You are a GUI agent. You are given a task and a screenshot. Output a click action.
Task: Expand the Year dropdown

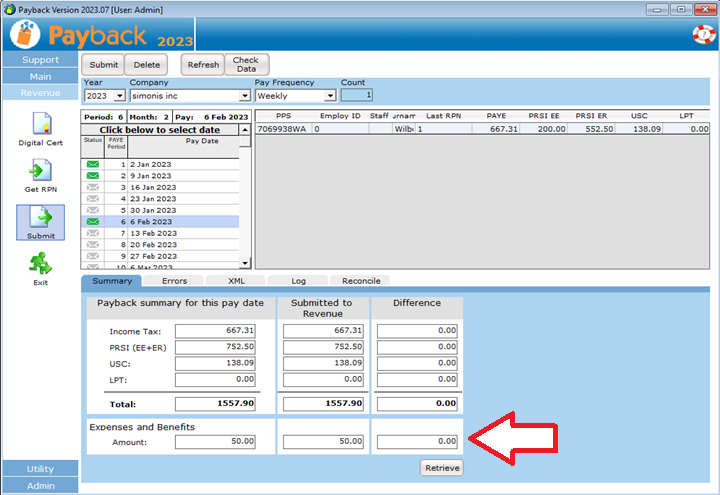pos(120,96)
